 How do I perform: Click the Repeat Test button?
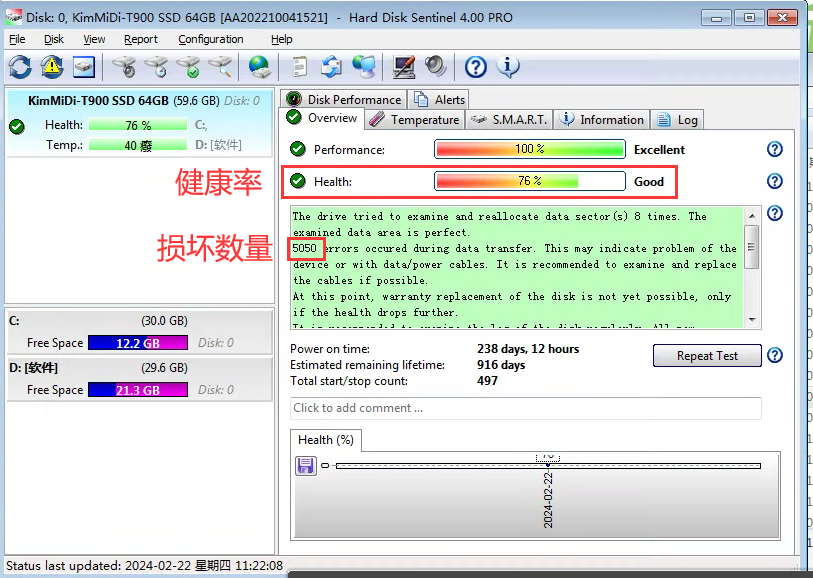[x=707, y=356]
